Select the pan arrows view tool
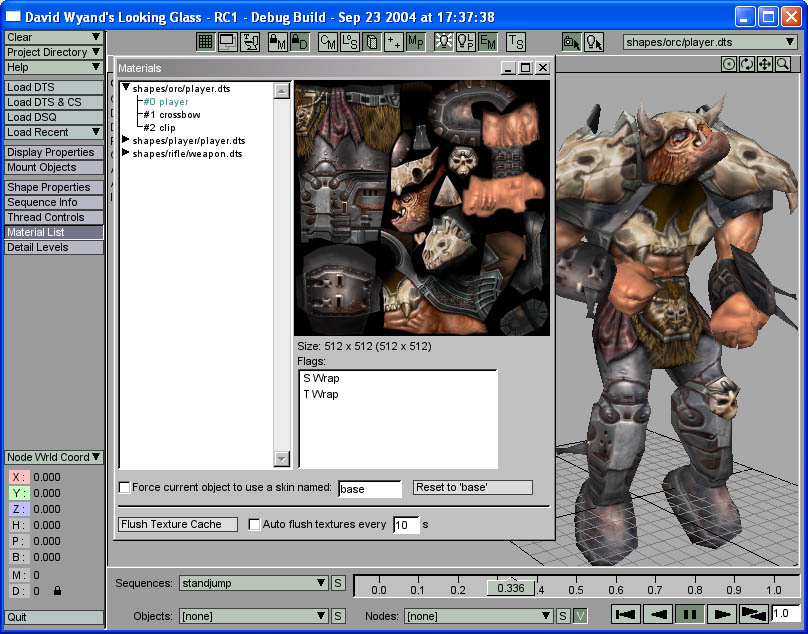Screen dimensions: 808x634 [765, 64]
